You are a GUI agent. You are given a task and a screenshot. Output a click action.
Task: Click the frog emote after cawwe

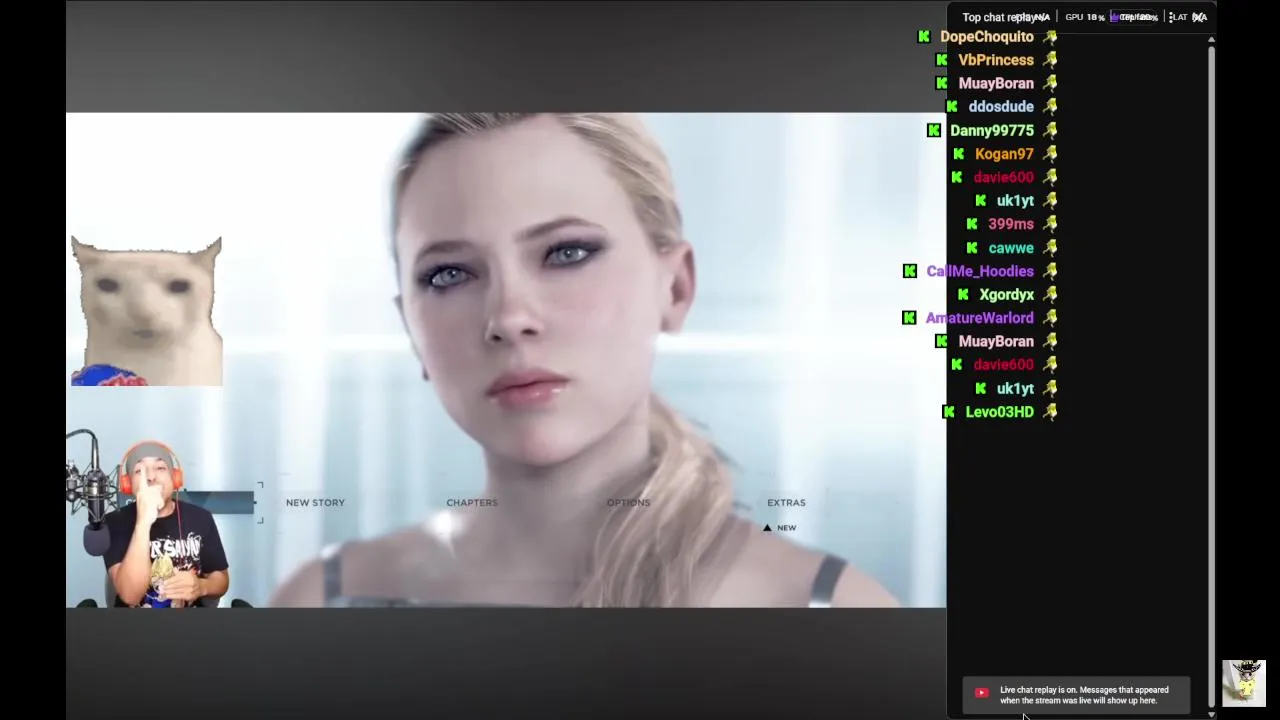click(x=1050, y=248)
